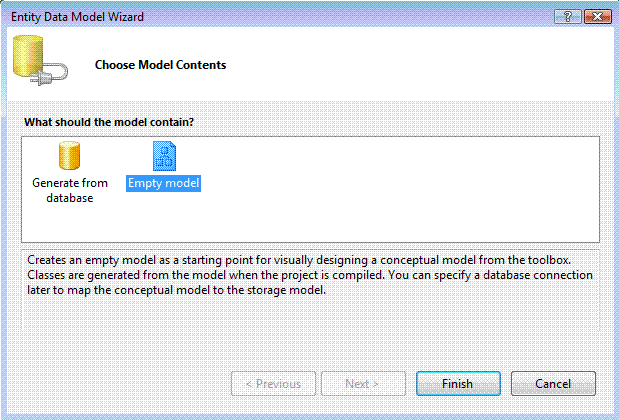Click the disabled Next button

(x=363, y=383)
